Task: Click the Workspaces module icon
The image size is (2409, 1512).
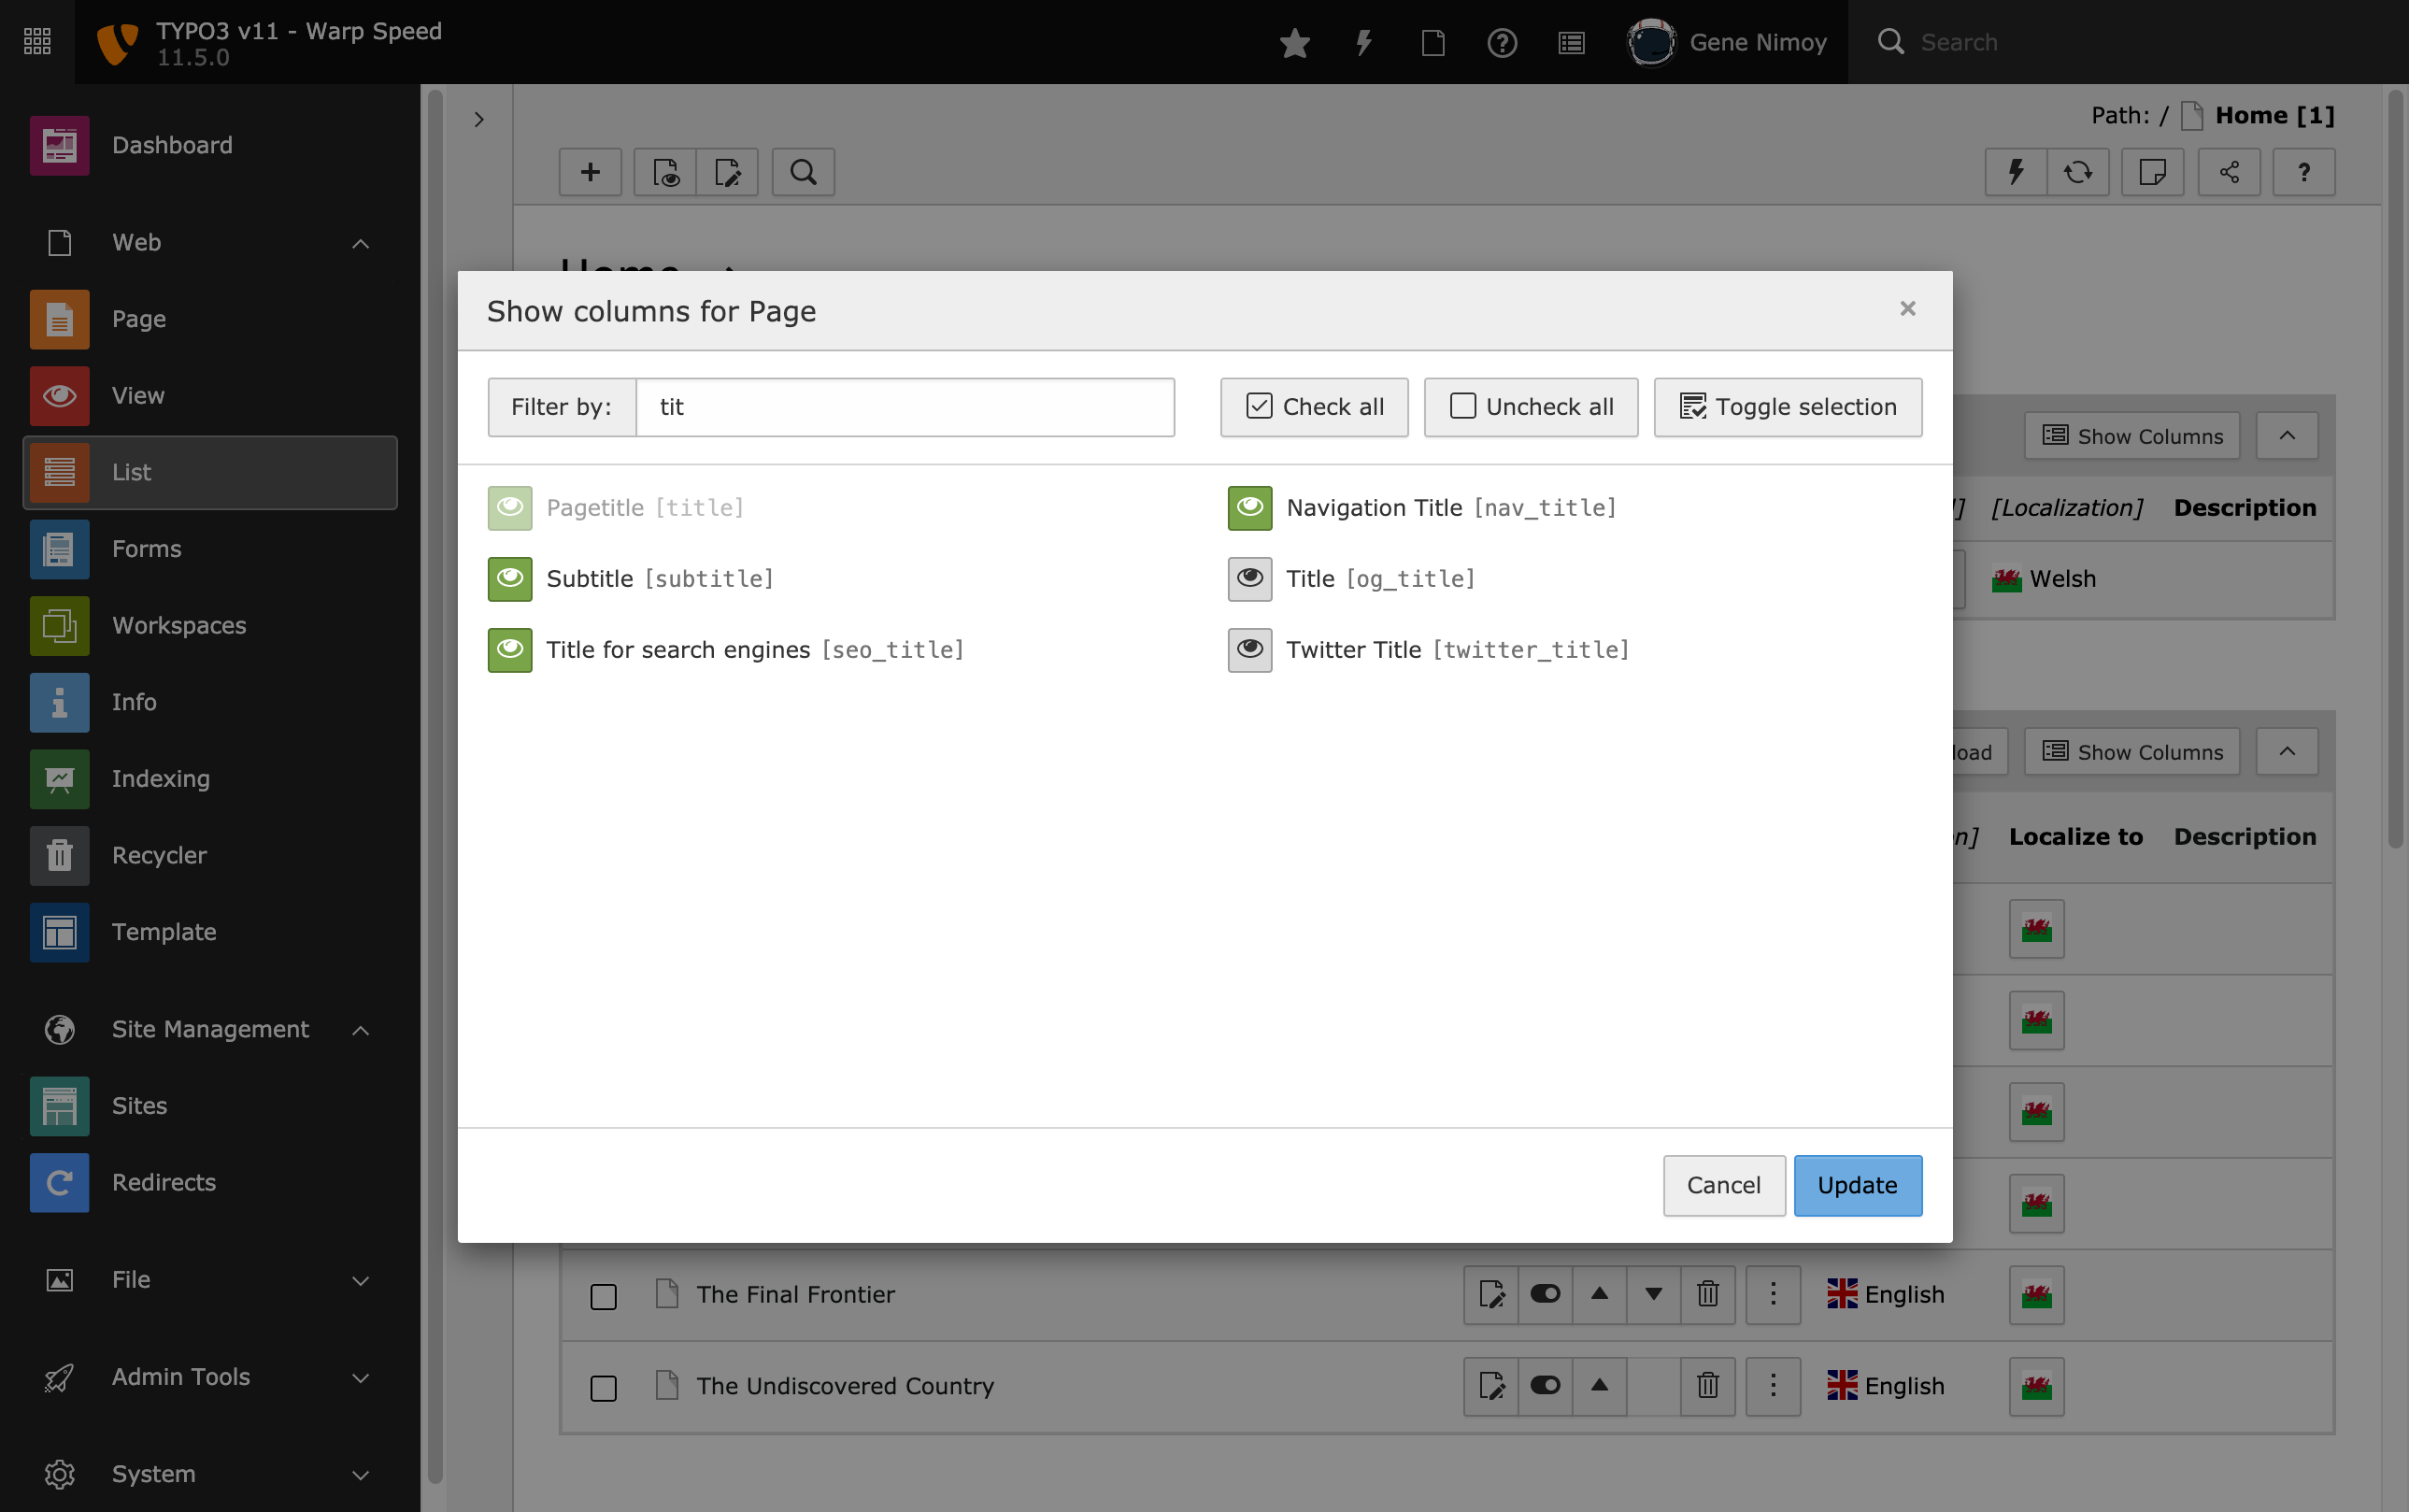Action: click(58, 623)
